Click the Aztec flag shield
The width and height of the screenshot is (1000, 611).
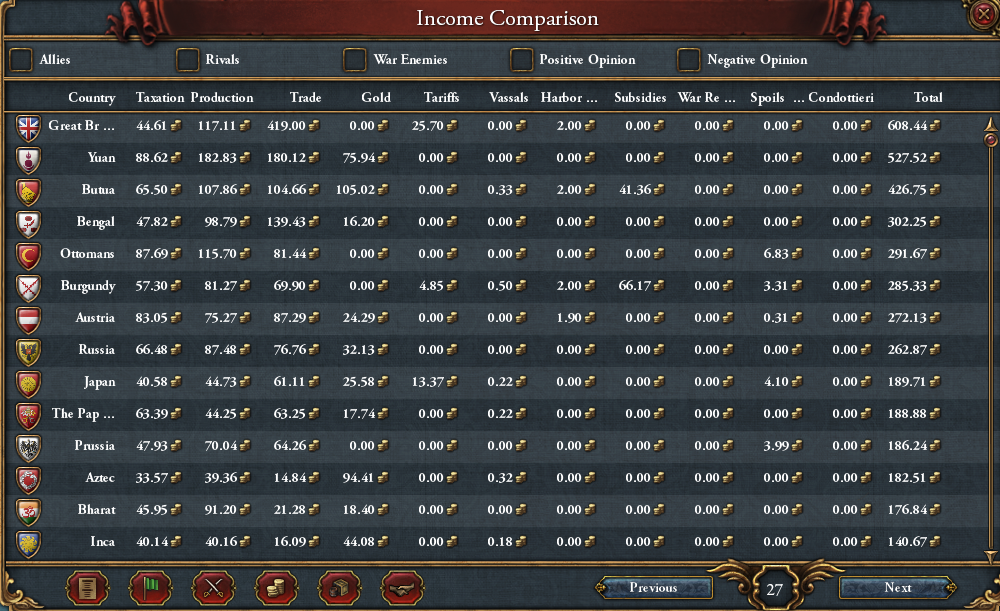pyautogui.click(x=29, y=479)
